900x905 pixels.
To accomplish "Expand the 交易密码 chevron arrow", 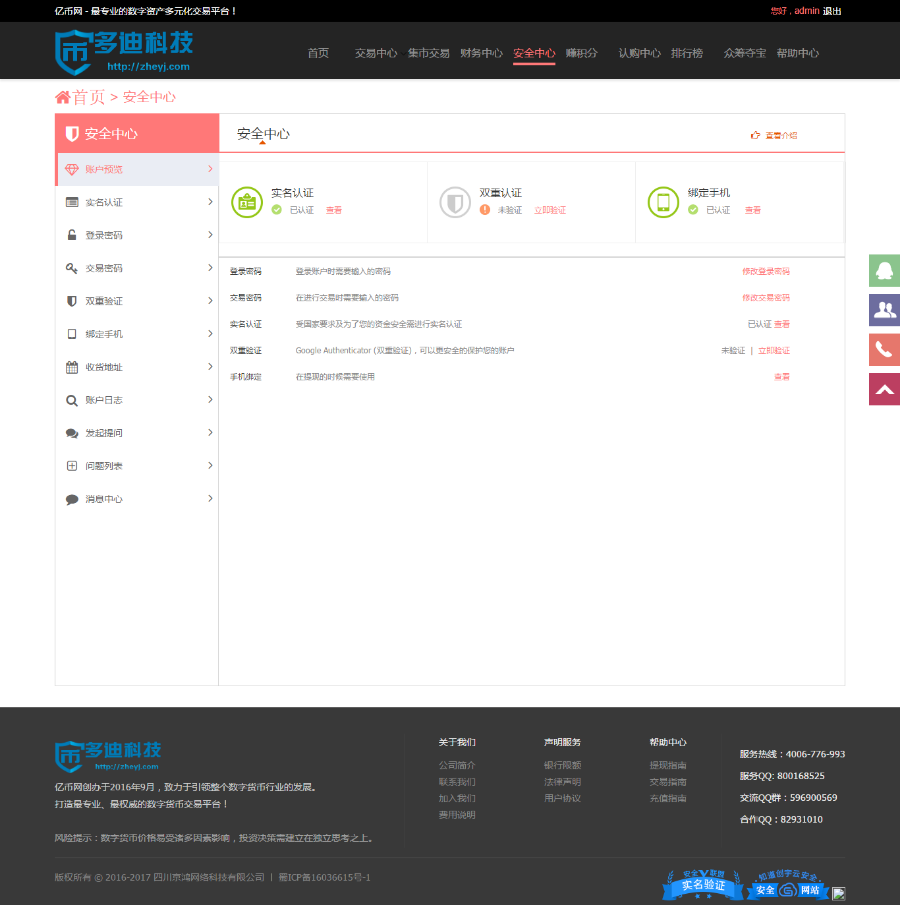I will point(210,267).
